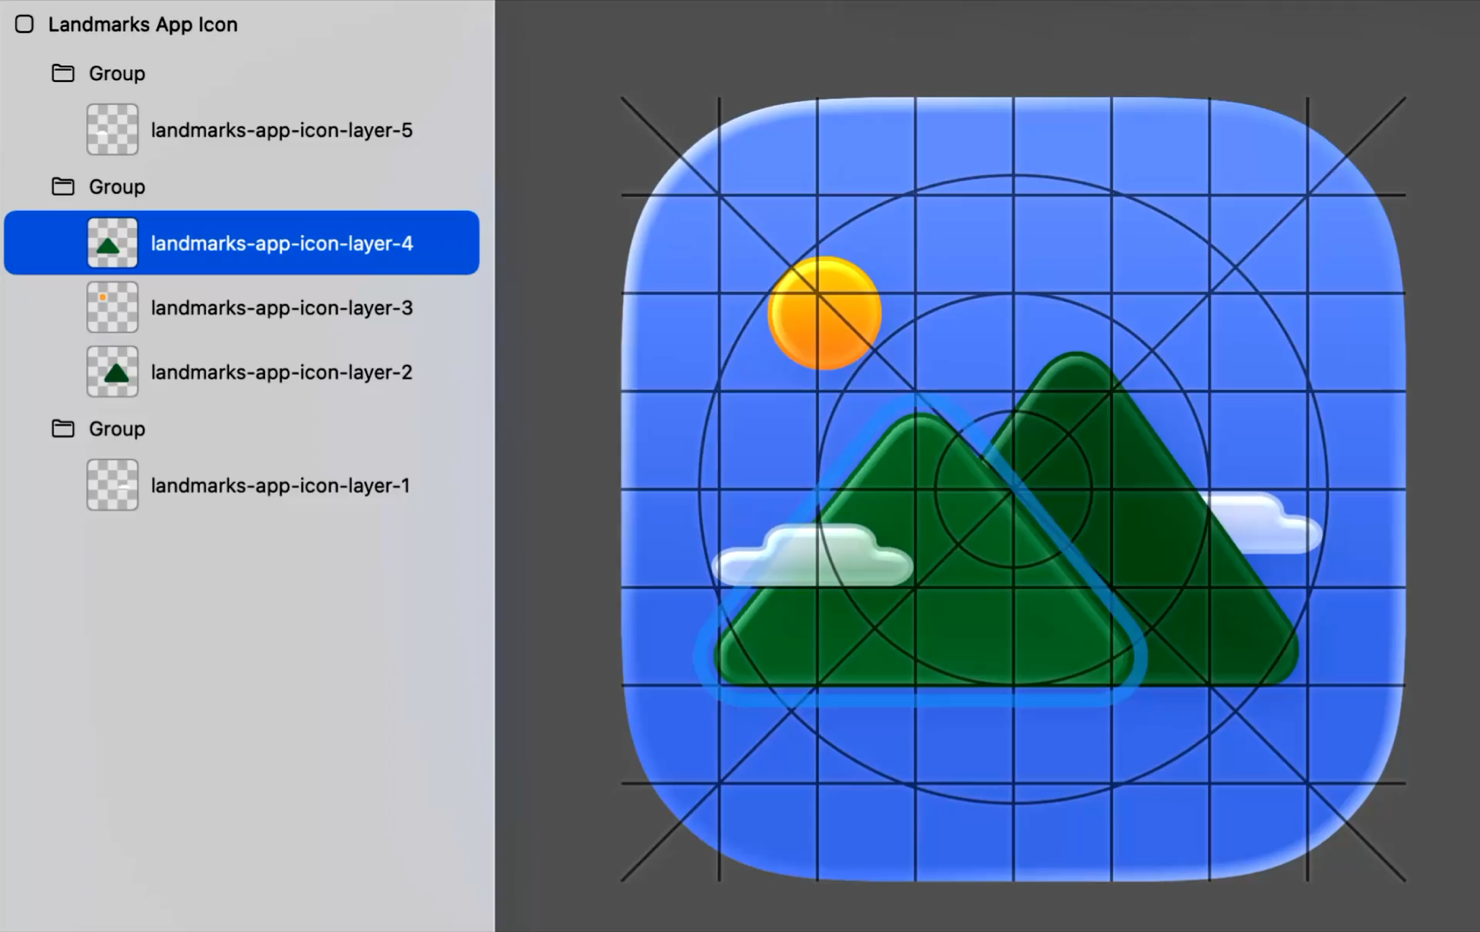Screen dimensions: 1480x932
Task: Select landmarks-app-icon-layer-3 layer name
Action: [281, 307]
